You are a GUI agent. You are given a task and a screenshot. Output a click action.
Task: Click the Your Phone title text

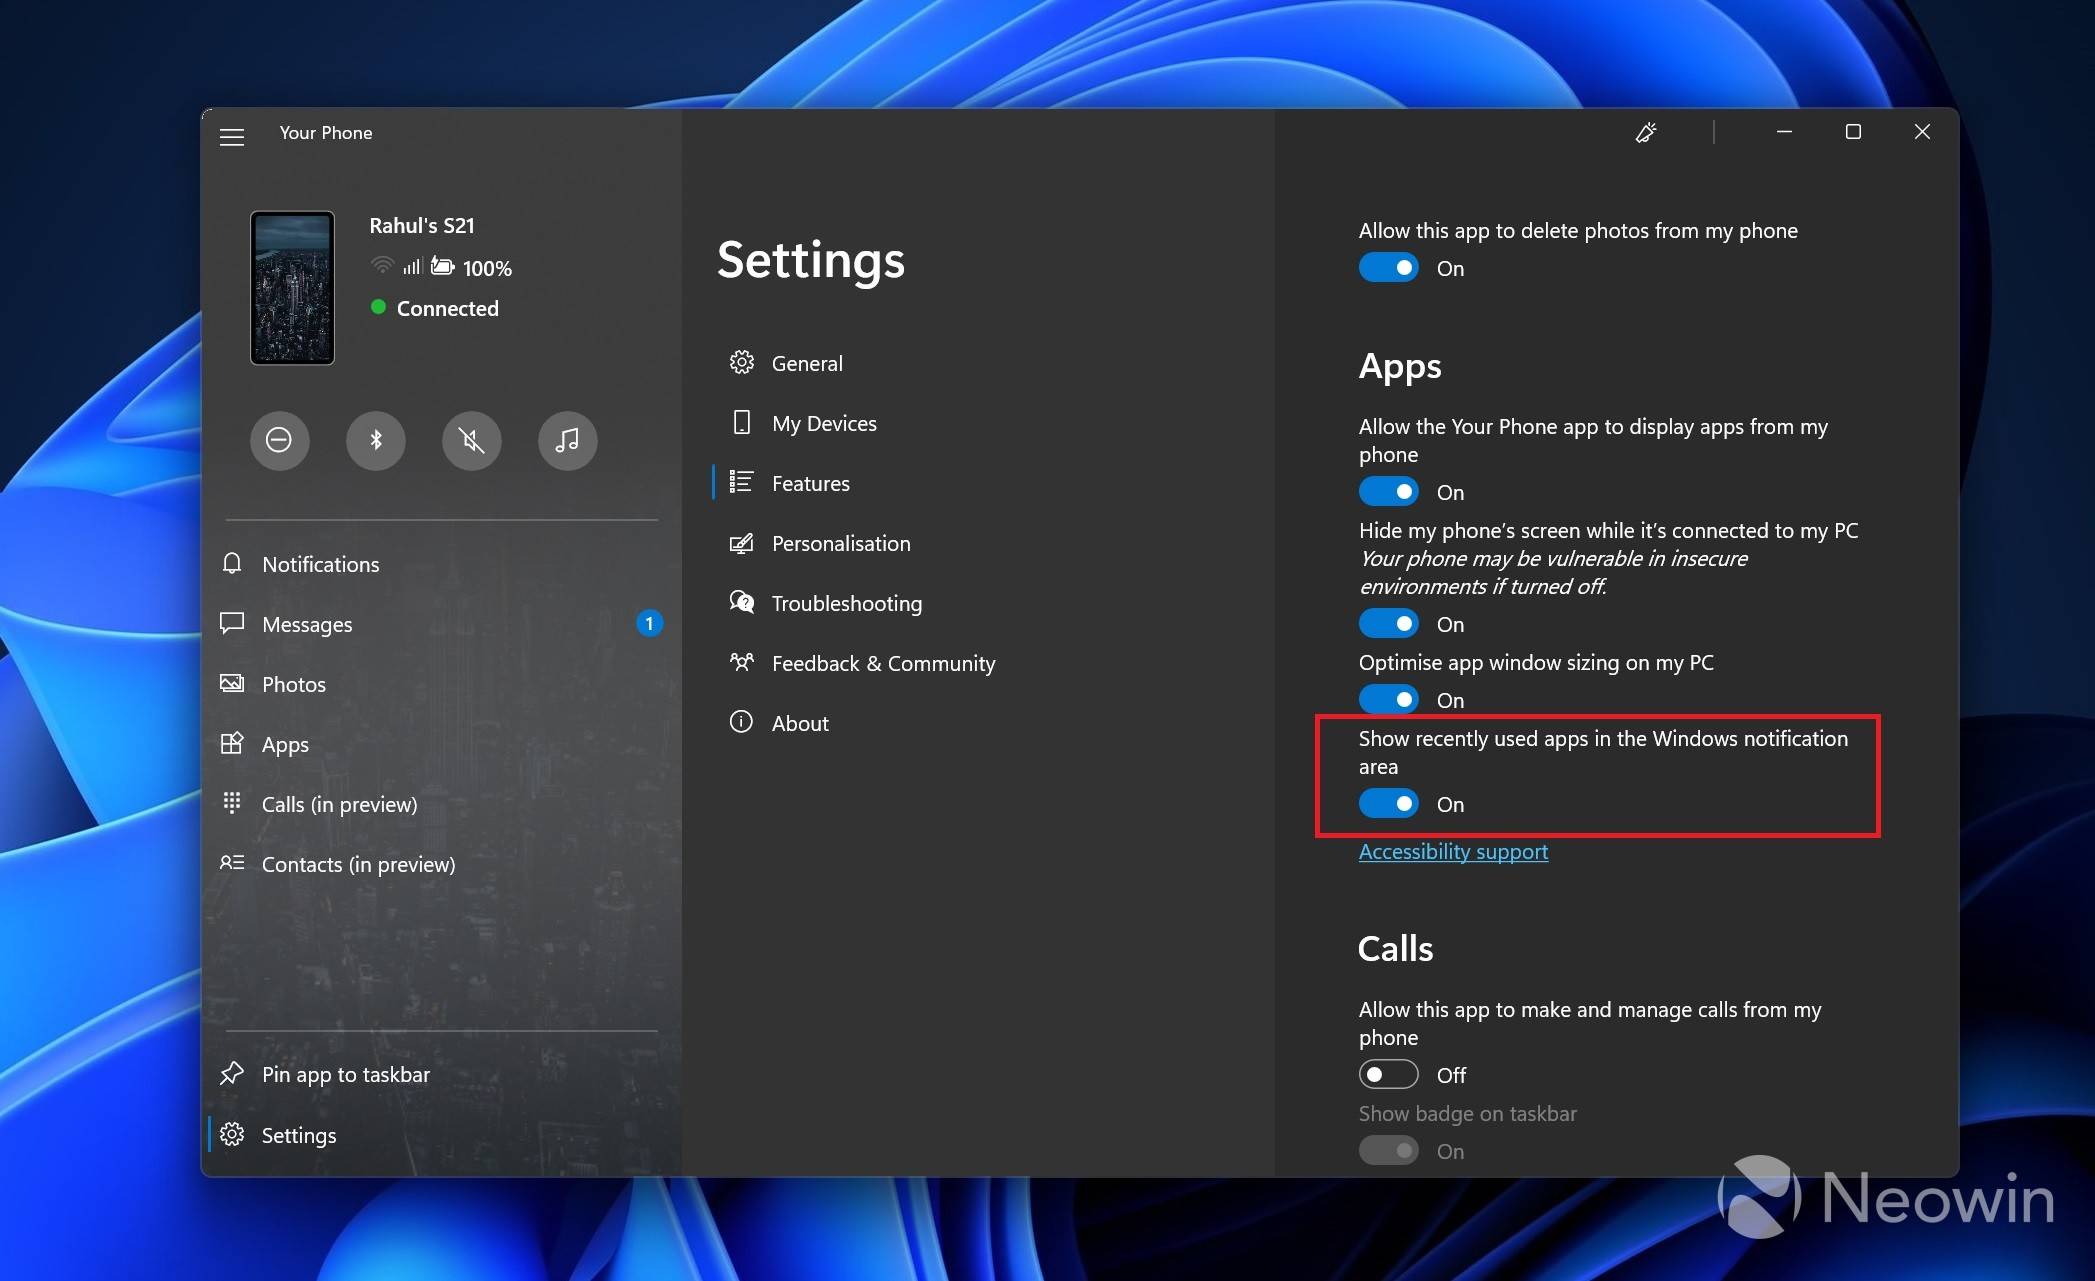tap(326, 132)
